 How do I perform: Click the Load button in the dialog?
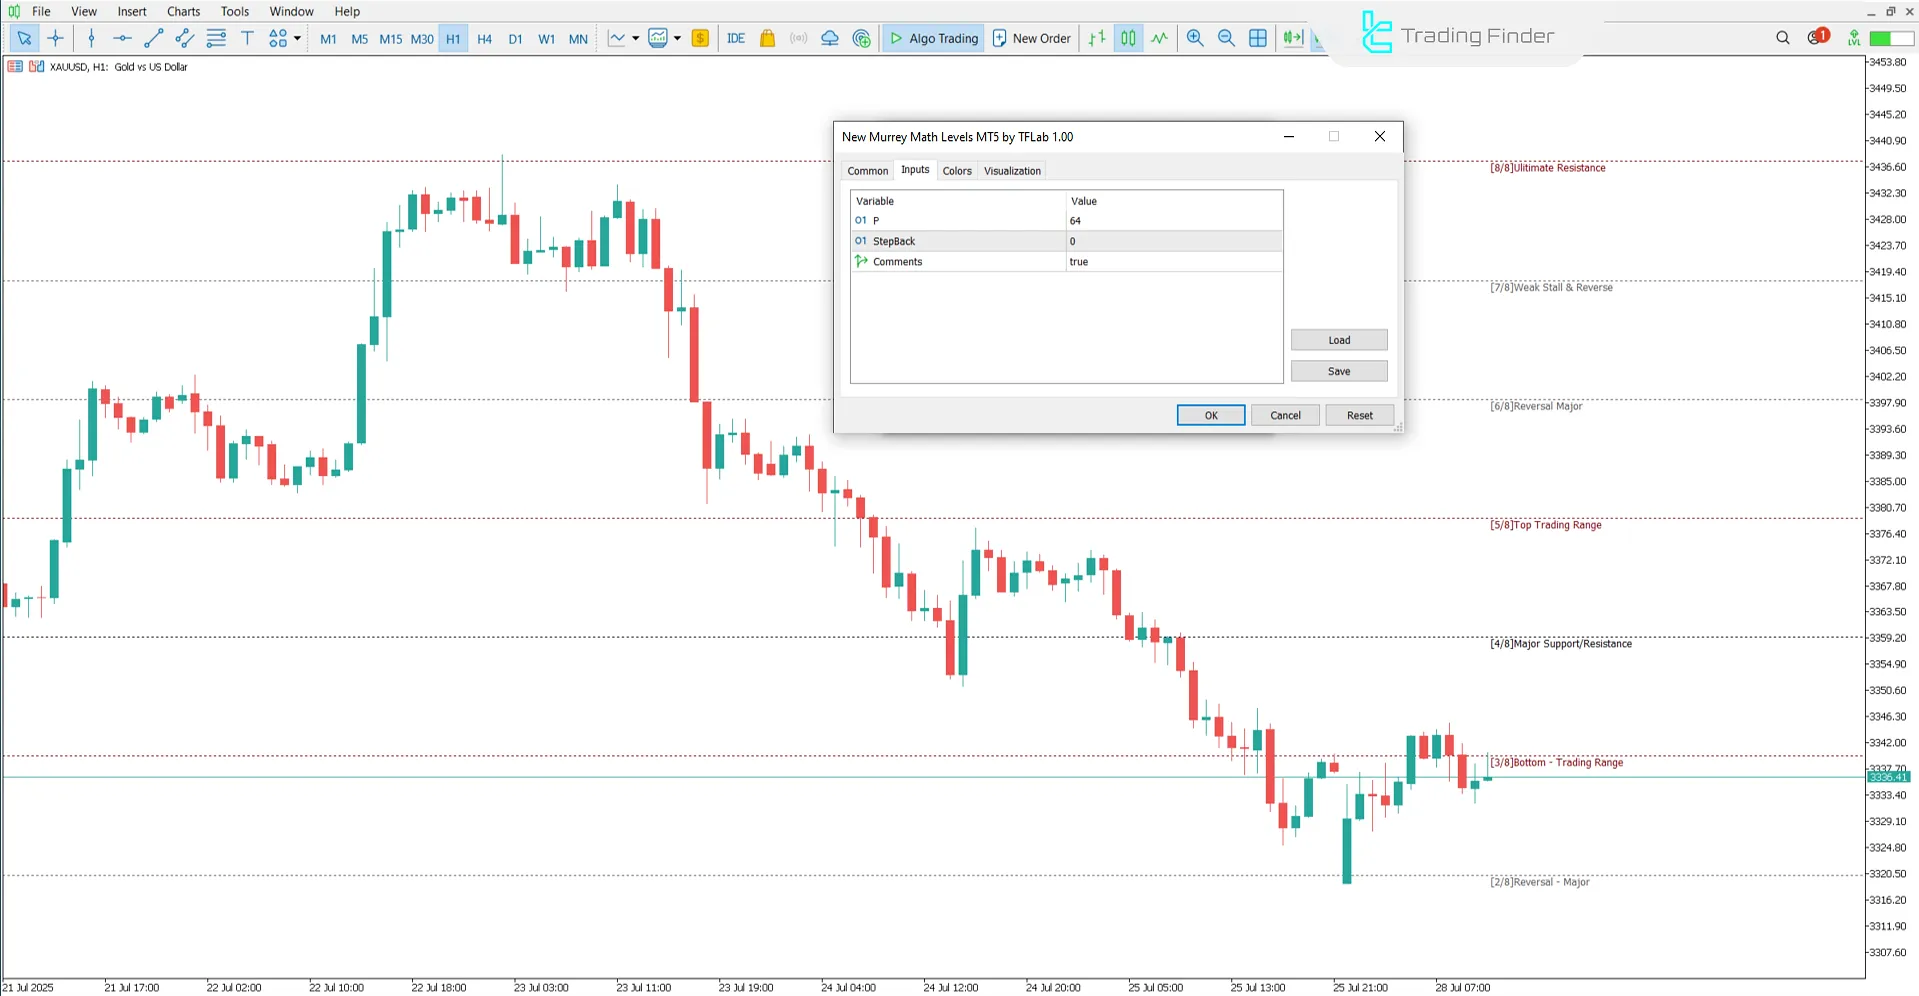coord(1338,339)
